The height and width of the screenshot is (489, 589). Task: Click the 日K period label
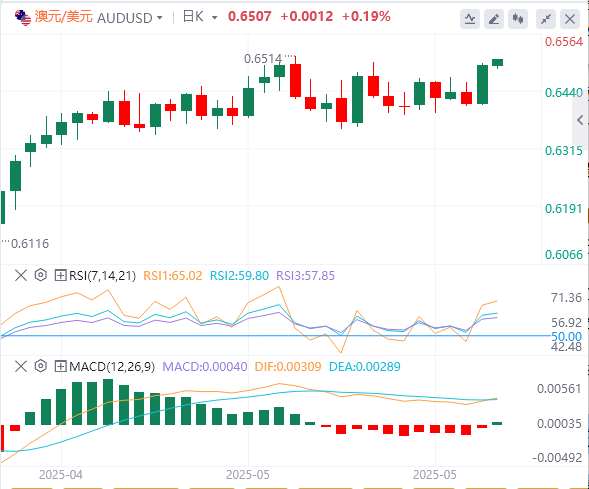coord(193,17)
